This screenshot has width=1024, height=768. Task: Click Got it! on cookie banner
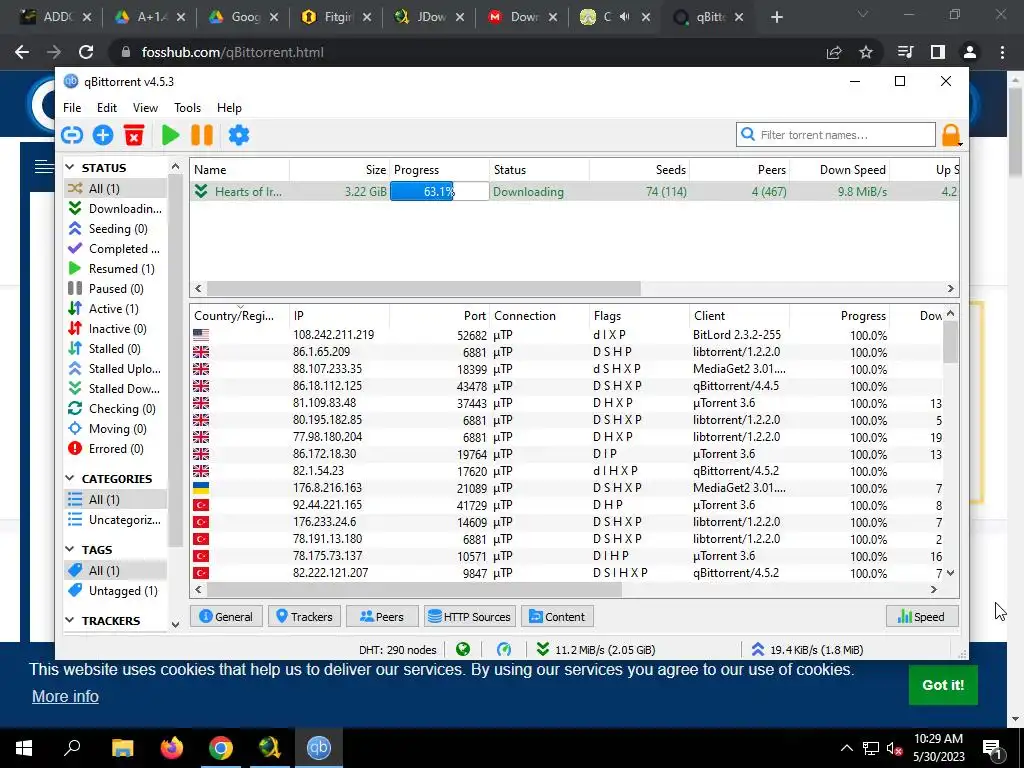pyautogui.click(x=942, y=685)
